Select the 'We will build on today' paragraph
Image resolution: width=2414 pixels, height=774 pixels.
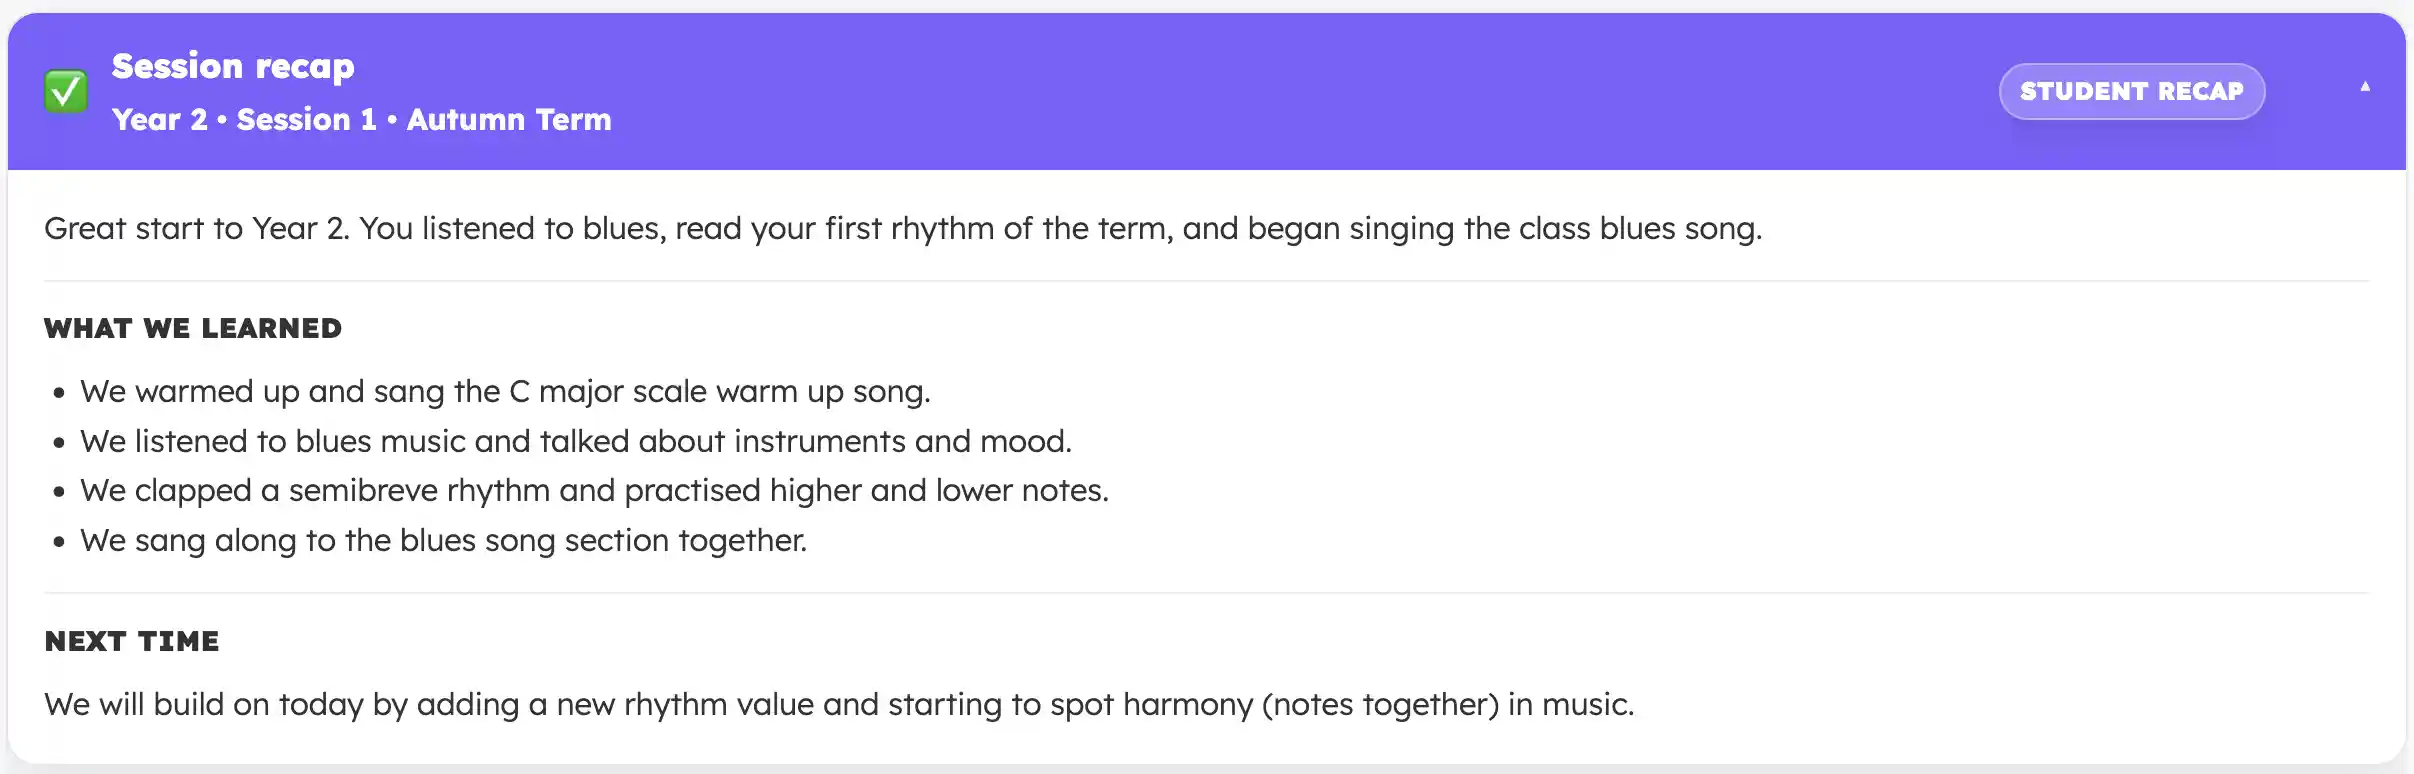click(839, 705)
